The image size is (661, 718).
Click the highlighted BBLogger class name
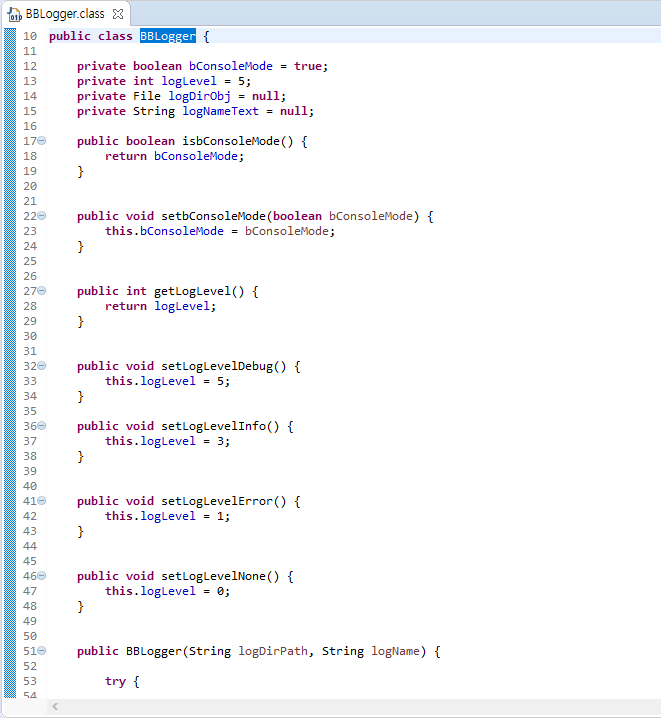click(x=167, y=36)
